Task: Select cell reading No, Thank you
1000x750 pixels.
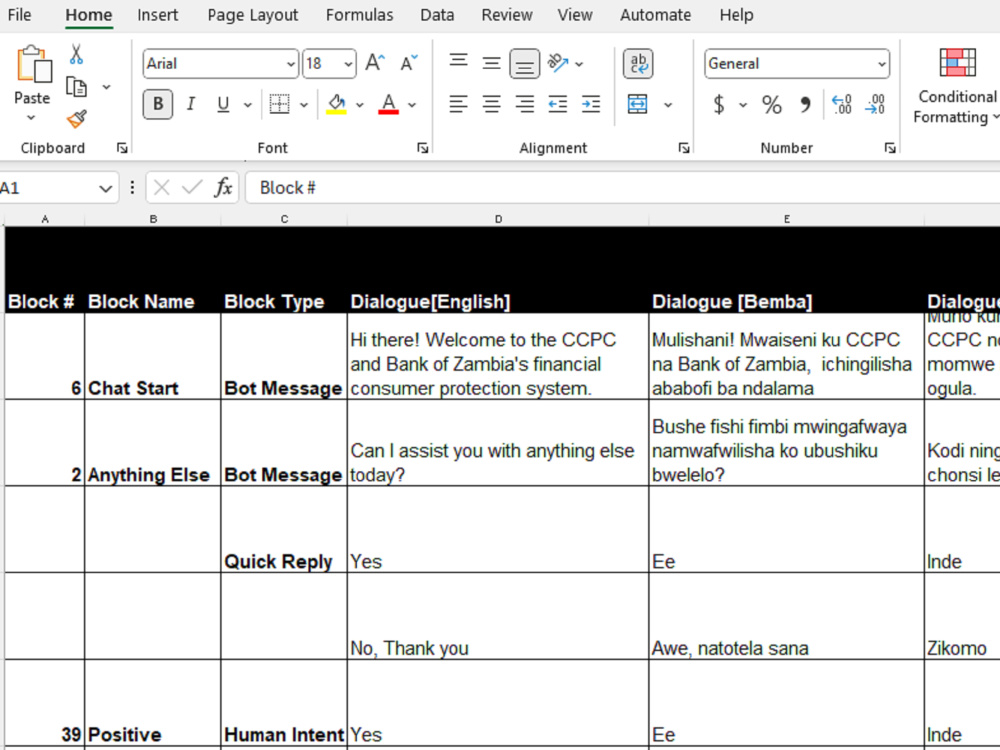Action: tap(498, 616)
